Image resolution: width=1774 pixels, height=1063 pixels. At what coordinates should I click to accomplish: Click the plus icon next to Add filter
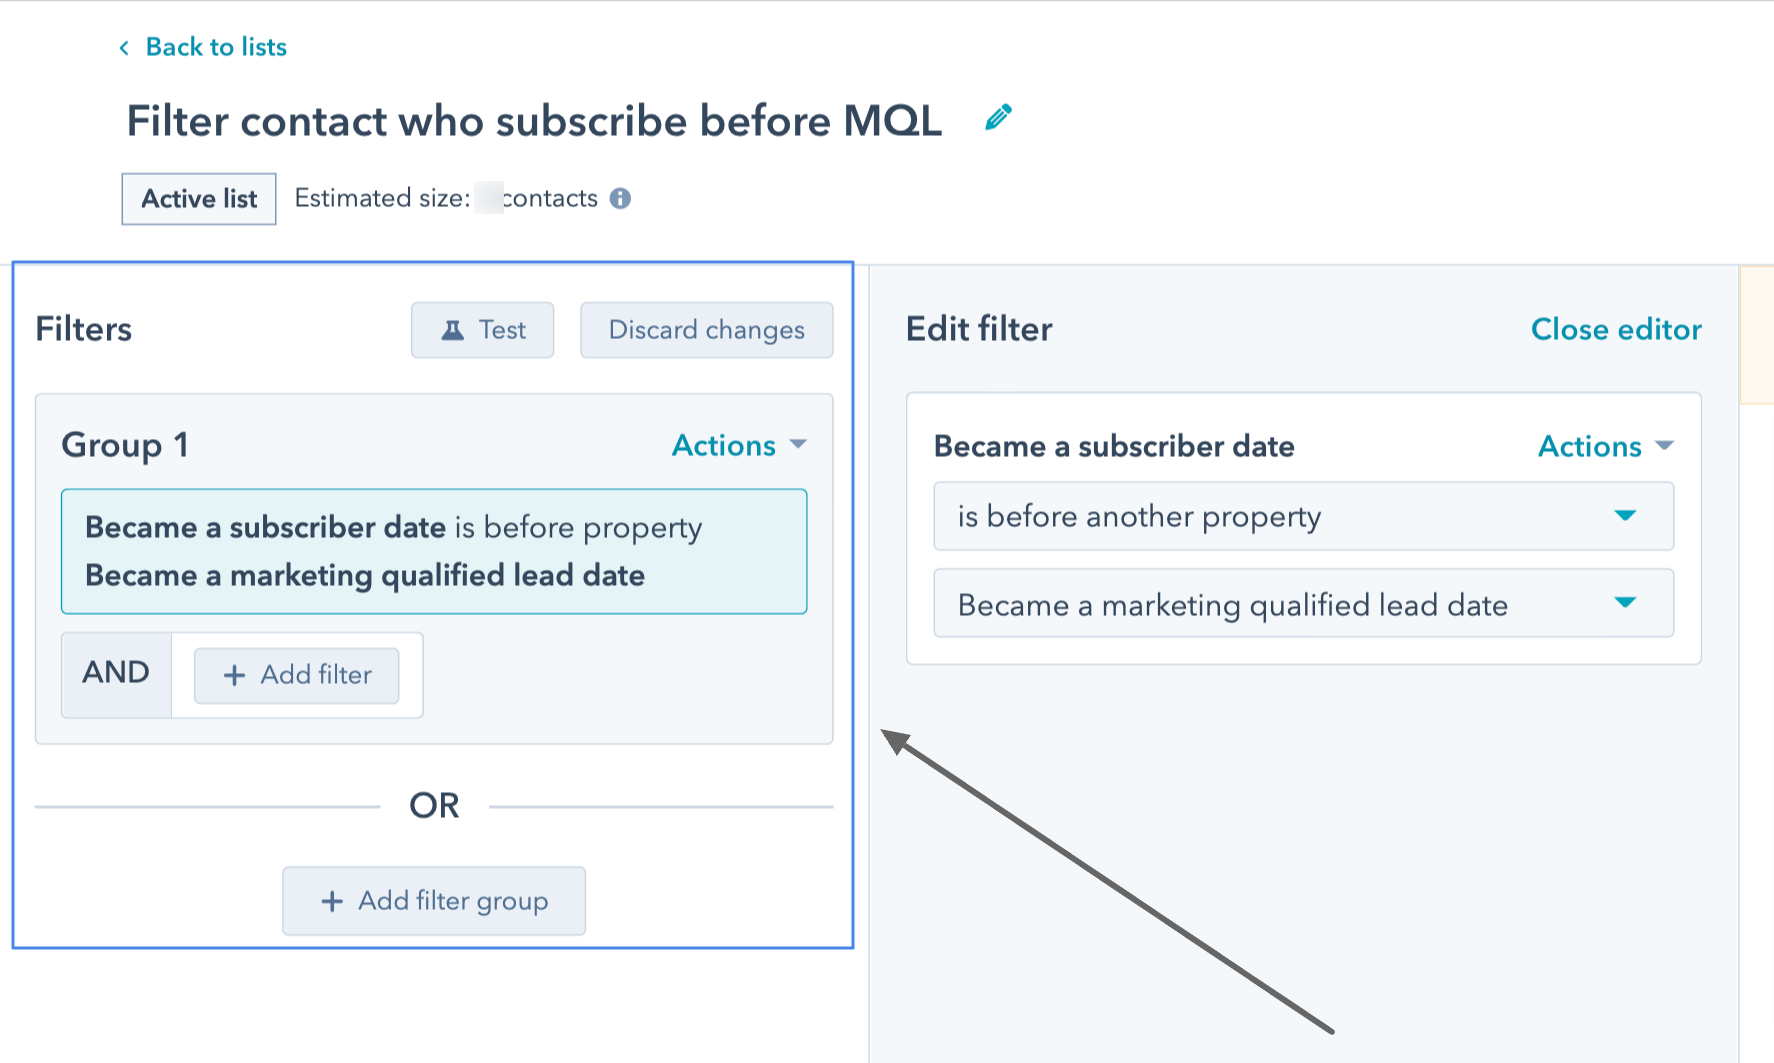click(235, 676)
